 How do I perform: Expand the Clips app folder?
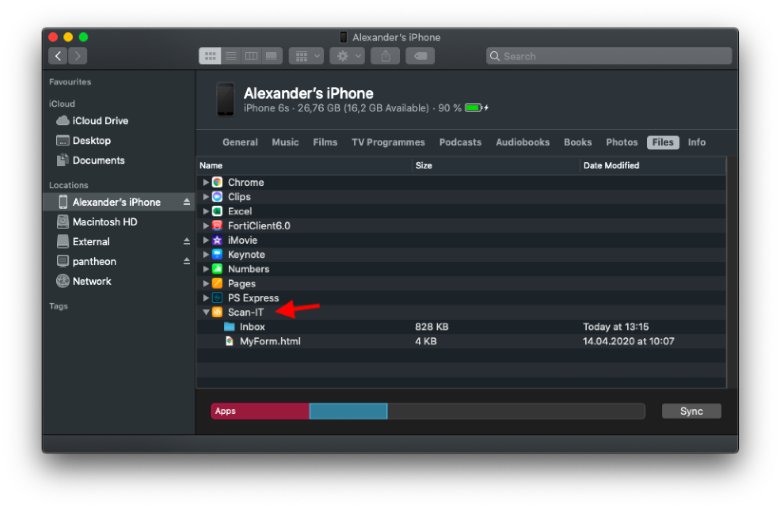pos(205,197)
